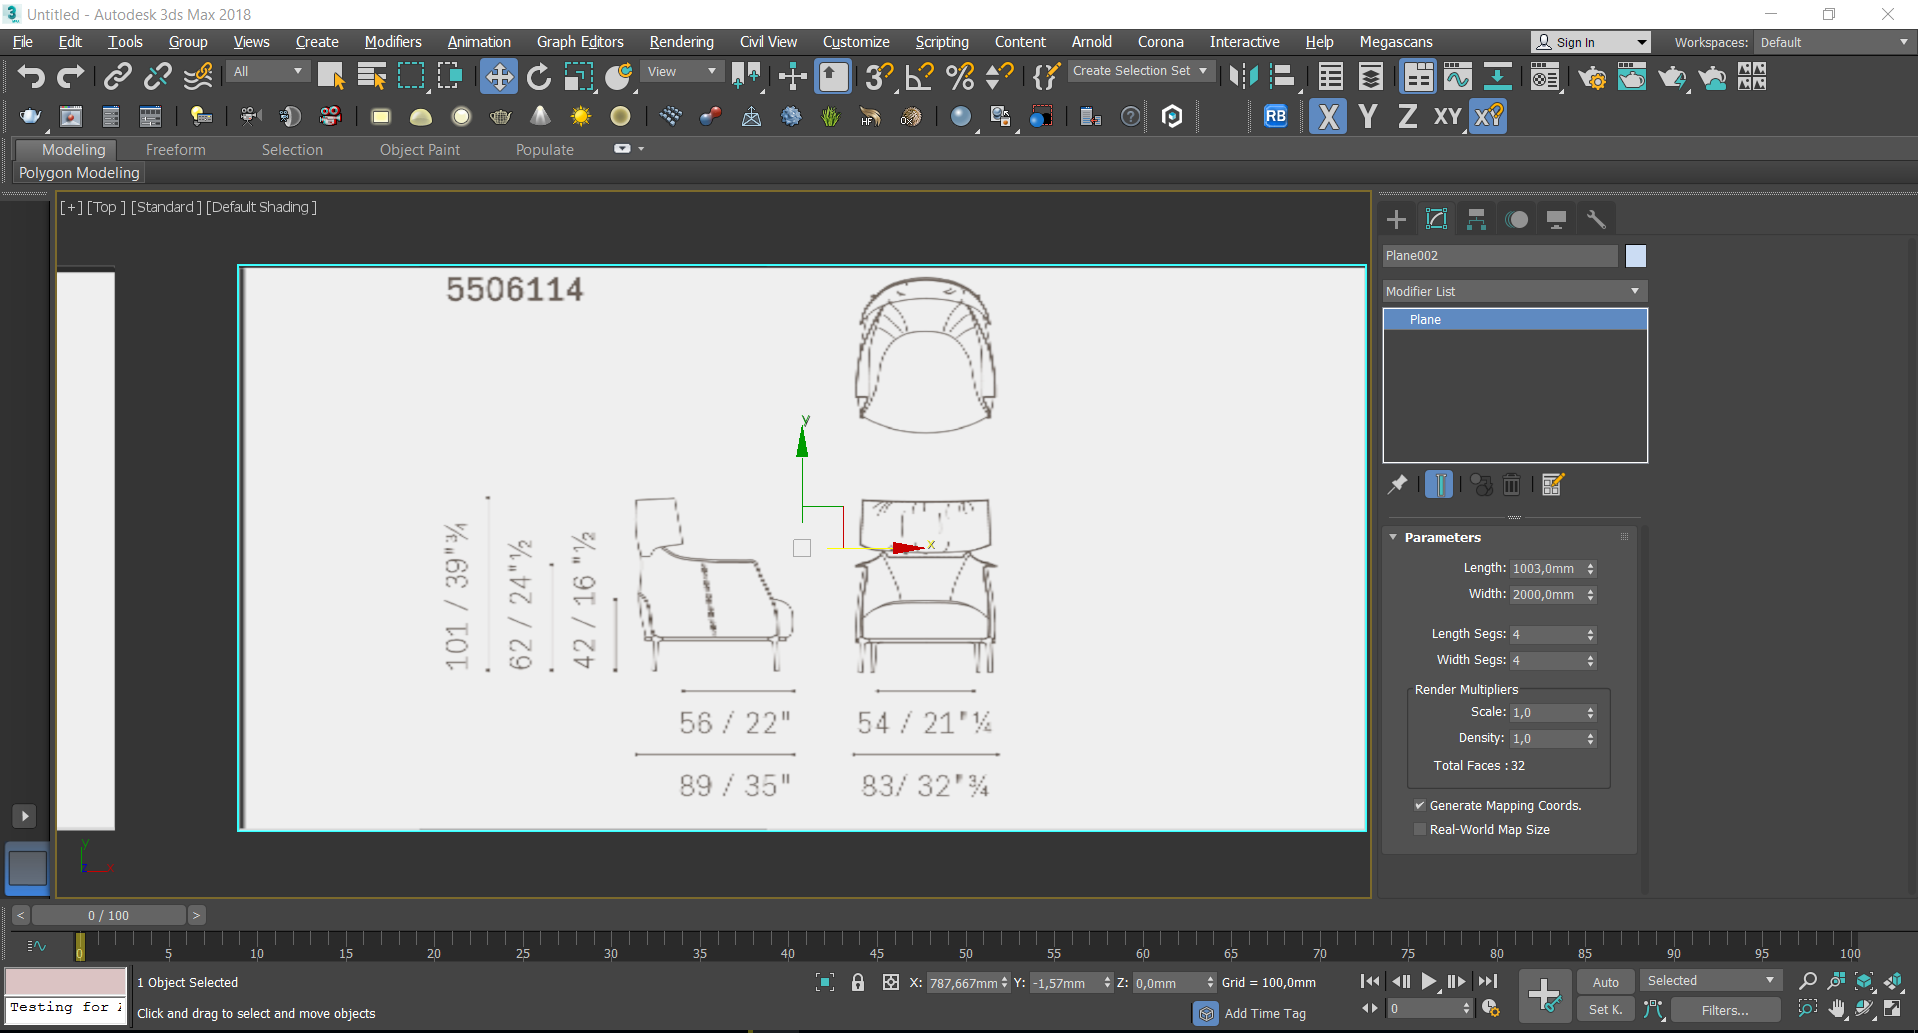1918x1033 pixels.
Task: Pin the modifier stack
Action: [1397, 485]
